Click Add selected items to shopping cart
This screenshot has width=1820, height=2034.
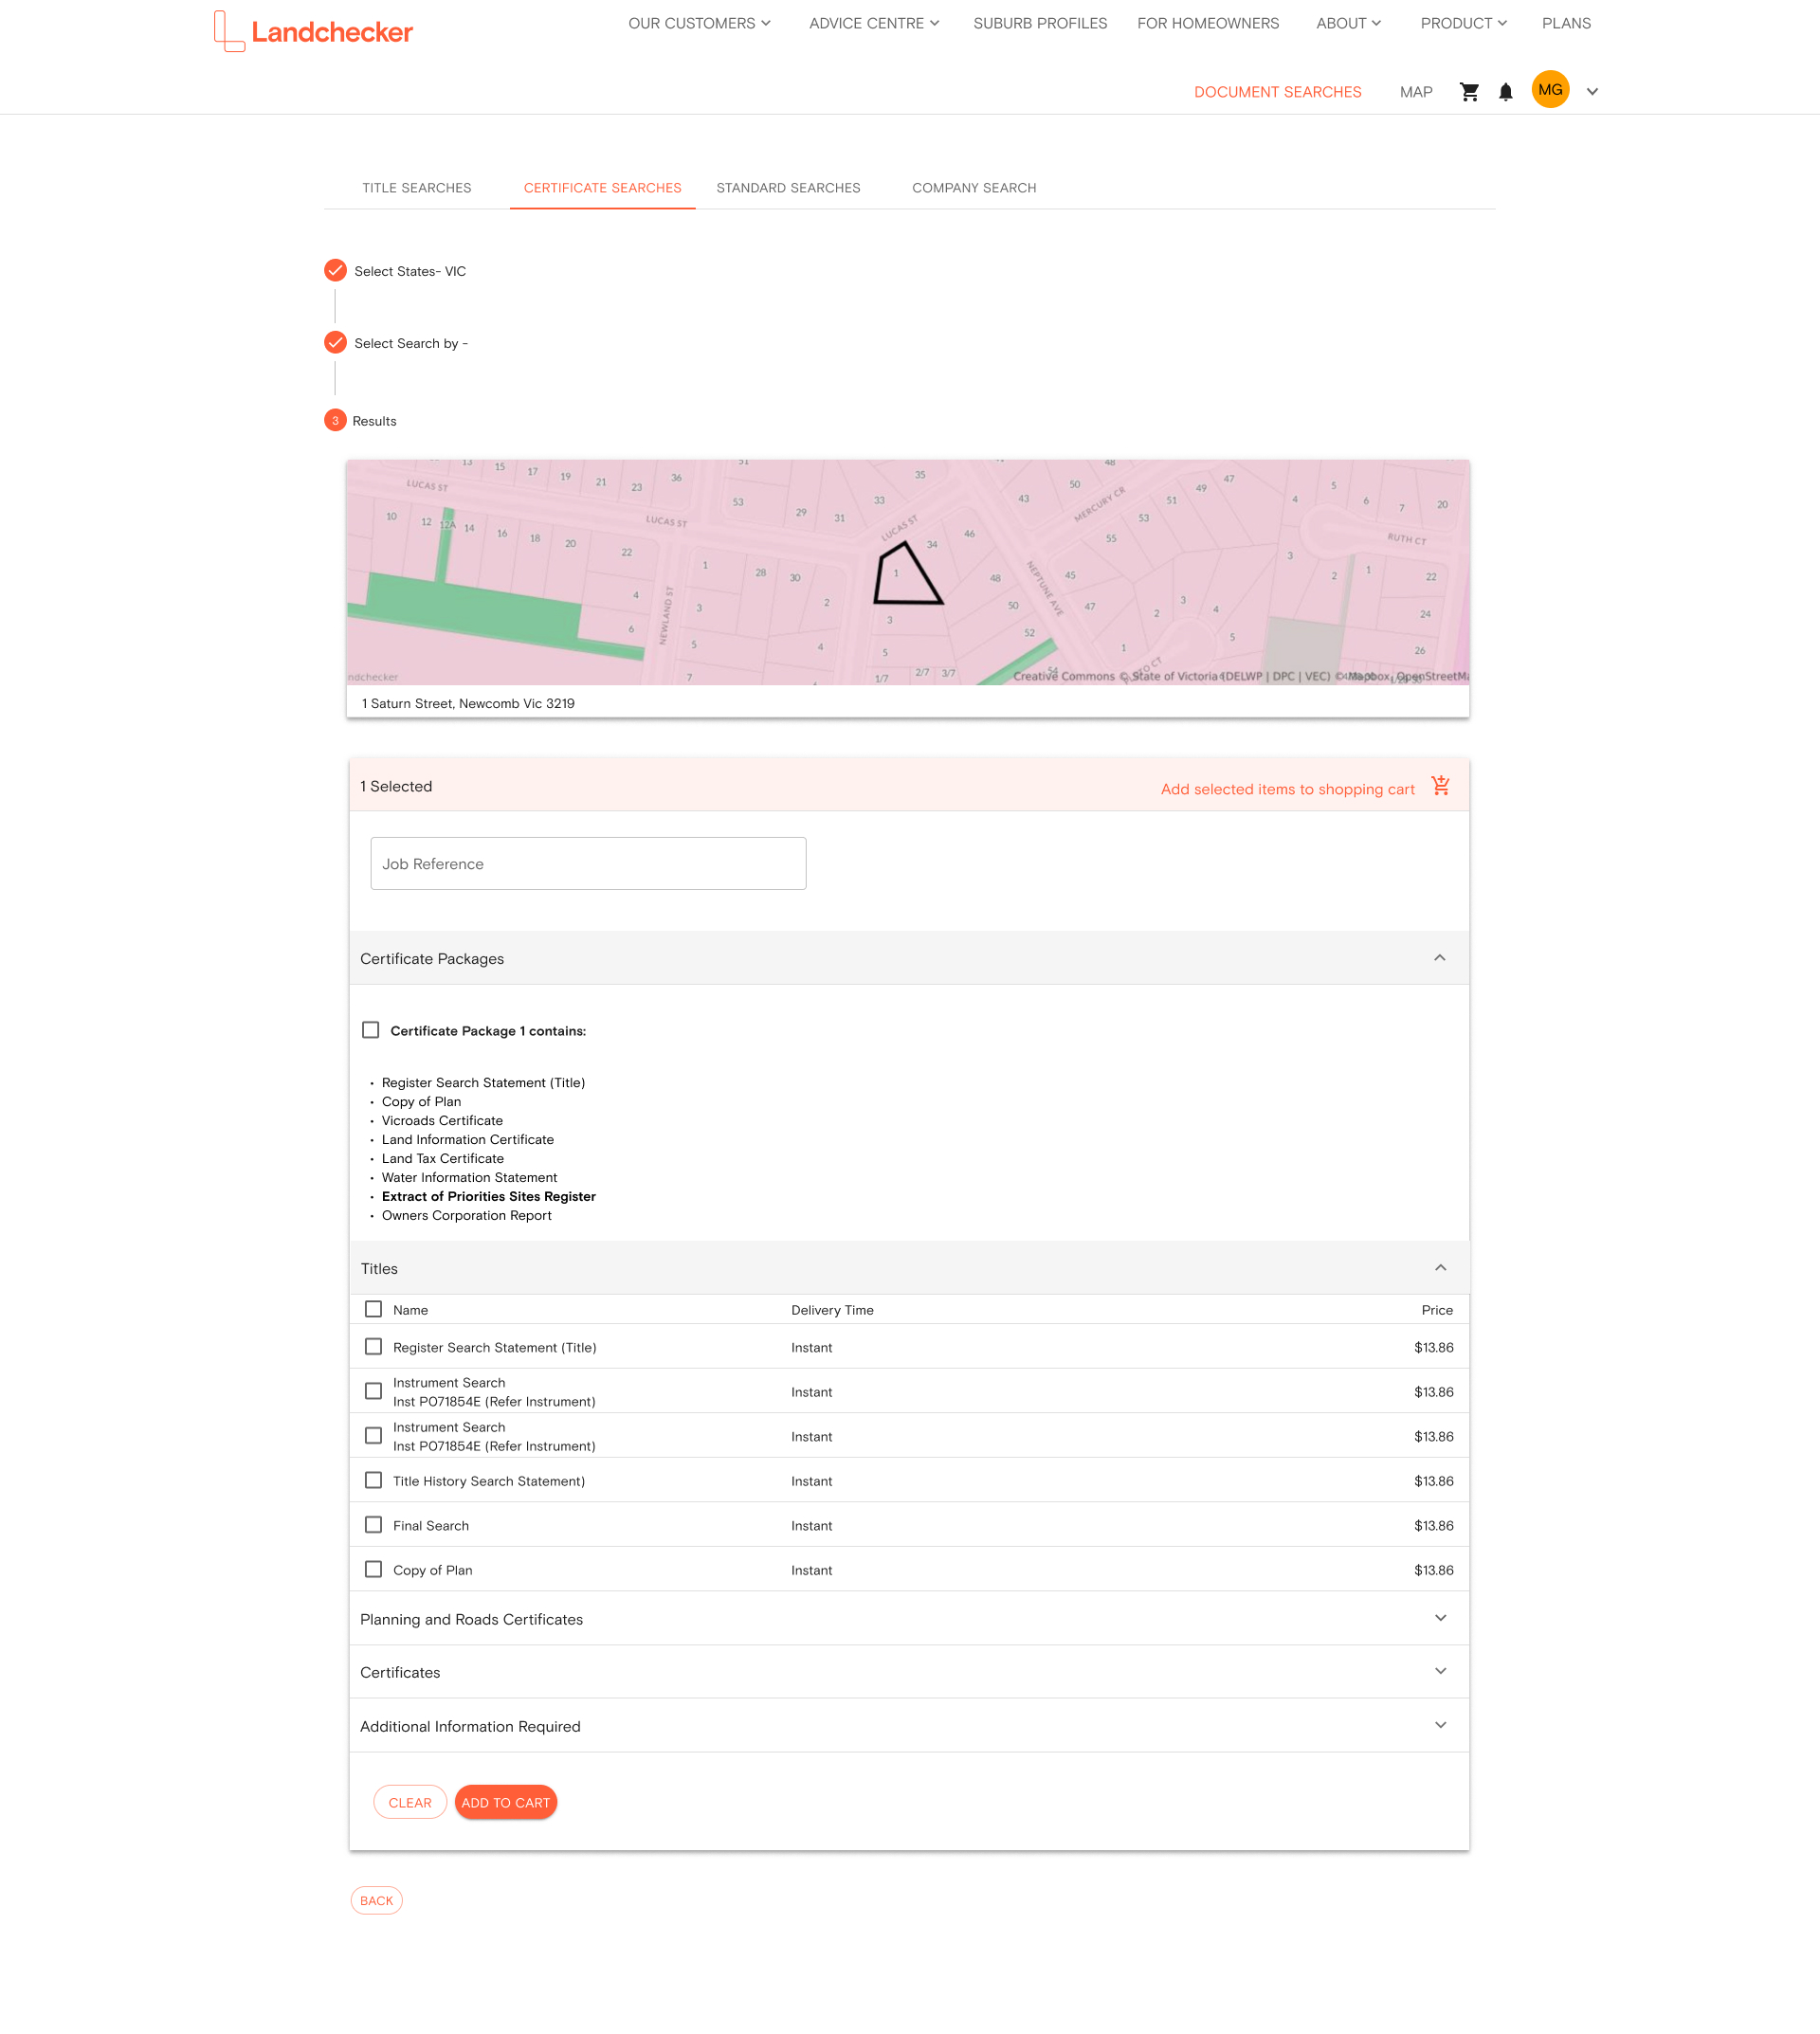pyautogui.click(x=1287, y=789)
